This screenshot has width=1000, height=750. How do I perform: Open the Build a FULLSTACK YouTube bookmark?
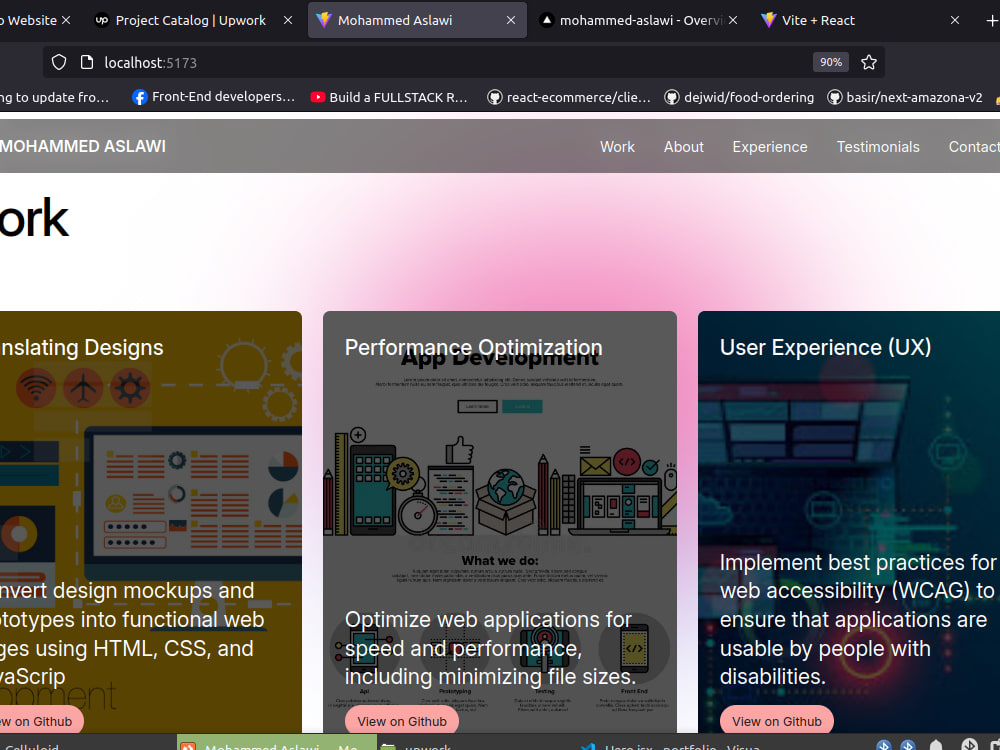389,97
